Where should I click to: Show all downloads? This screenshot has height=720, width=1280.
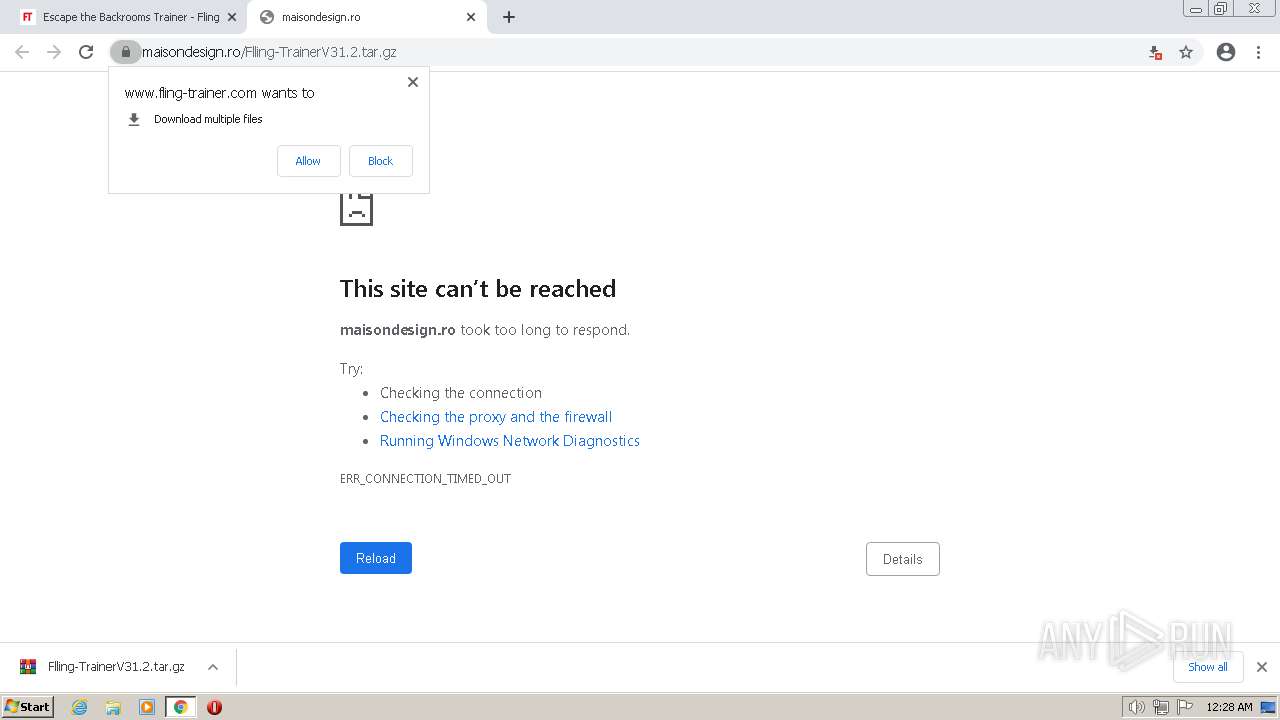click(x=1208, y=667)
